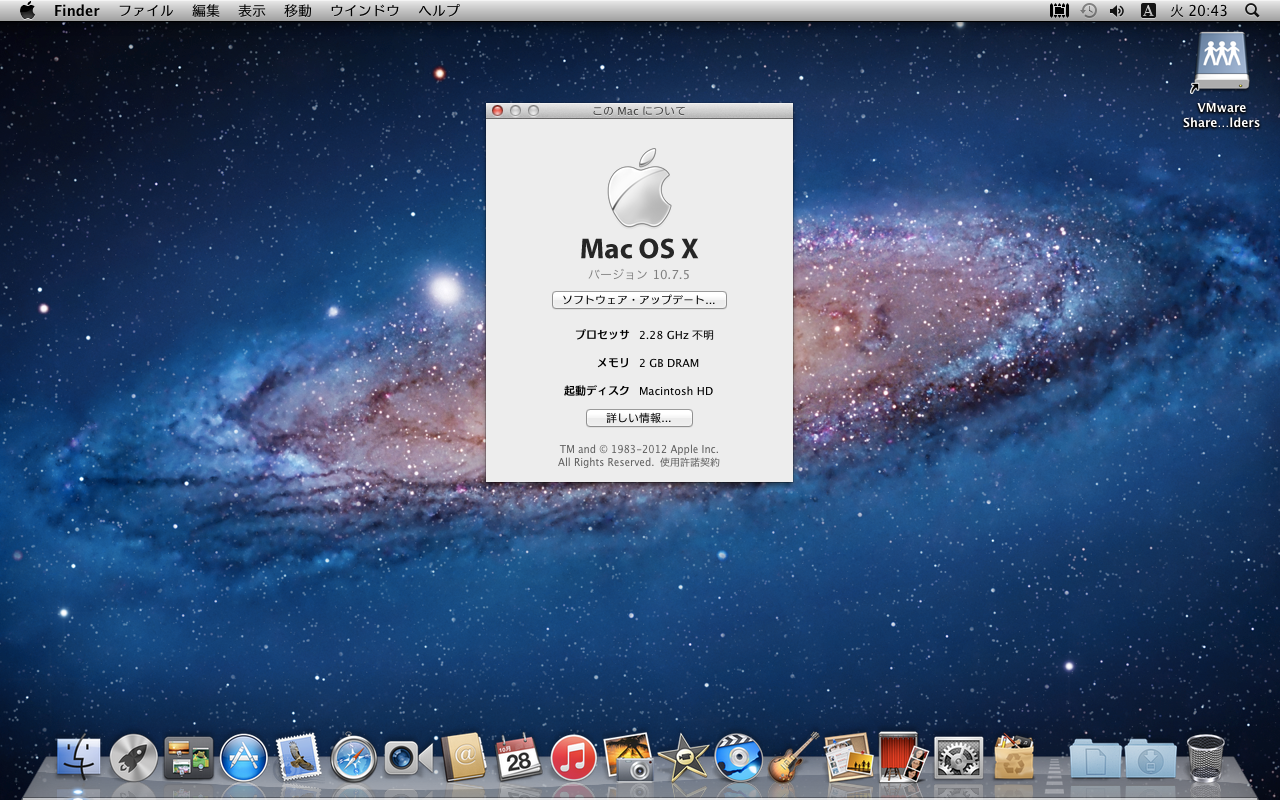Image resolution: width=1280 pixels, height=800 pixels.
Task: Open the iWeb photo-page Dock icon
Action: [x=848, y=757]
